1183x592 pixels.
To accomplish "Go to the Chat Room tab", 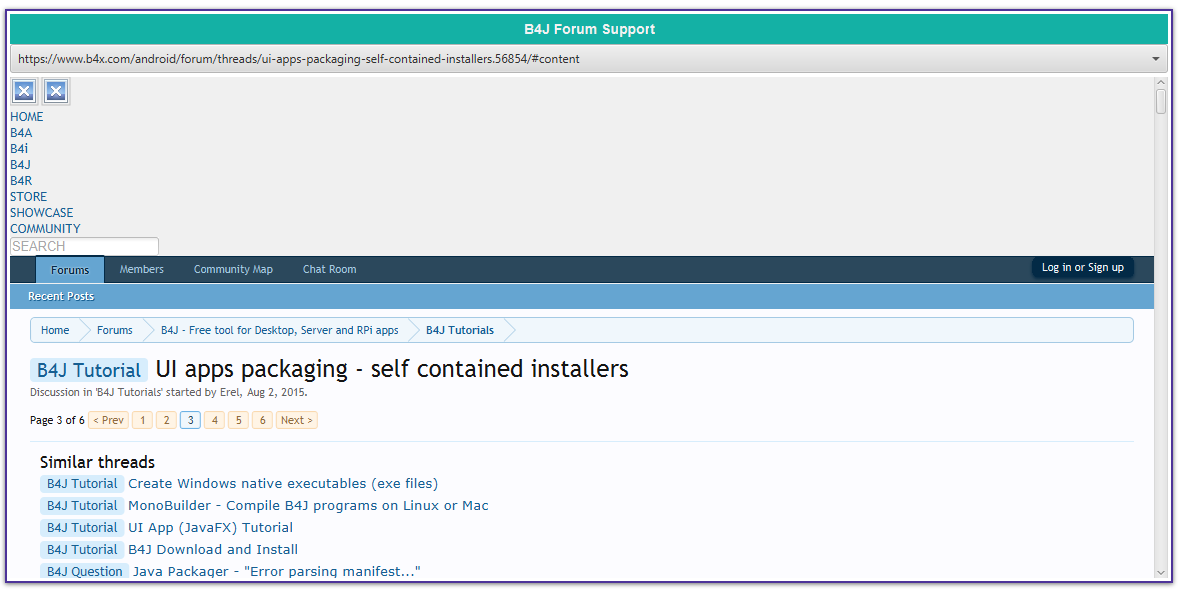I will click(329, 269).
